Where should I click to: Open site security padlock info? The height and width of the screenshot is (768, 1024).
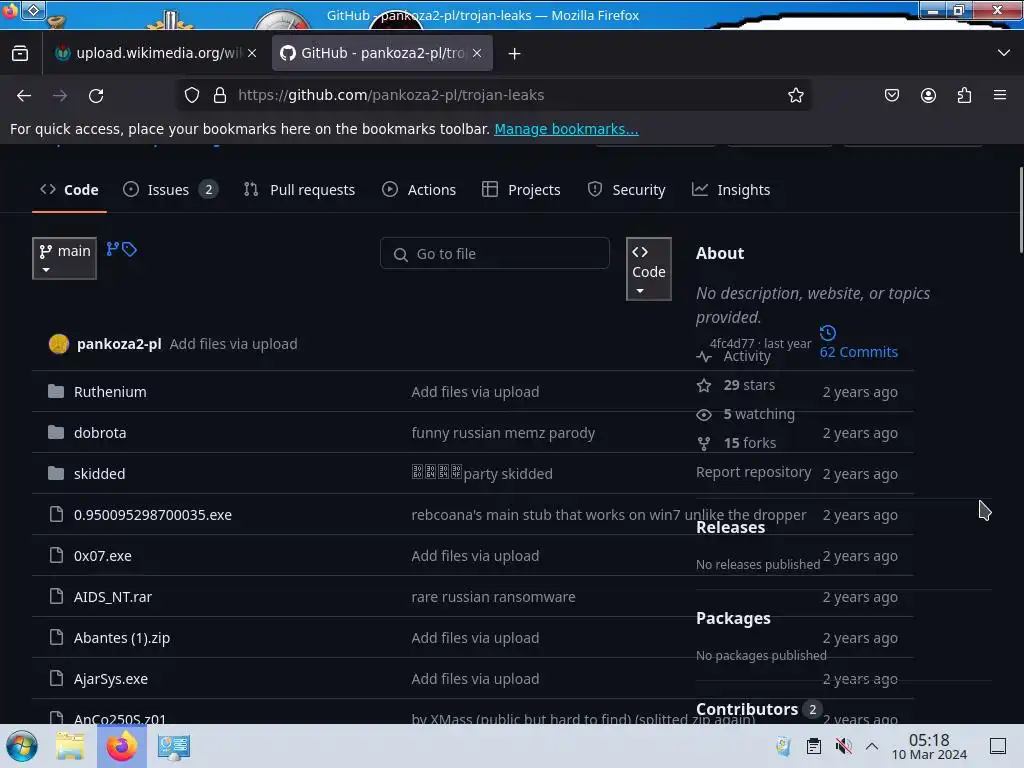click(x=220, y=95)
